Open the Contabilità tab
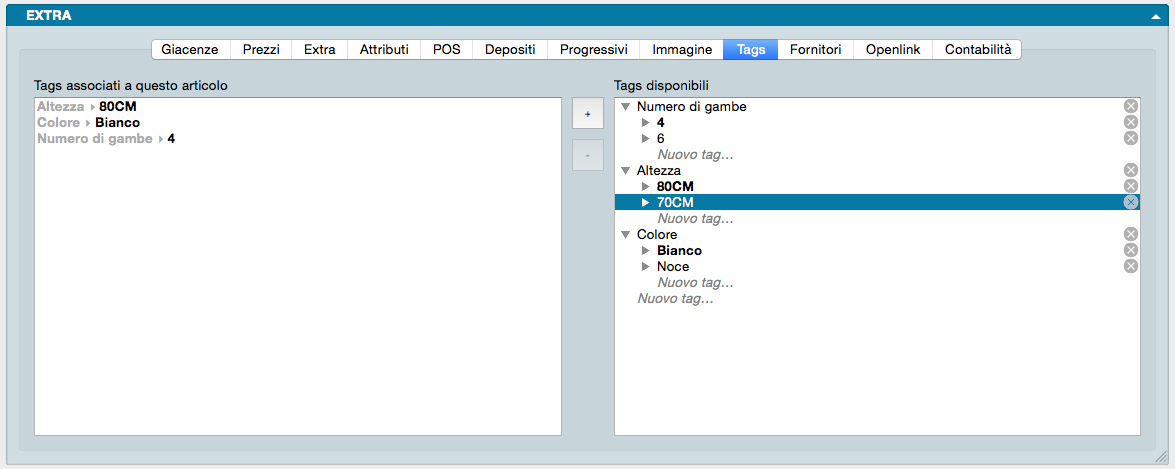The image size is (1175, 469). pos(977,49)
